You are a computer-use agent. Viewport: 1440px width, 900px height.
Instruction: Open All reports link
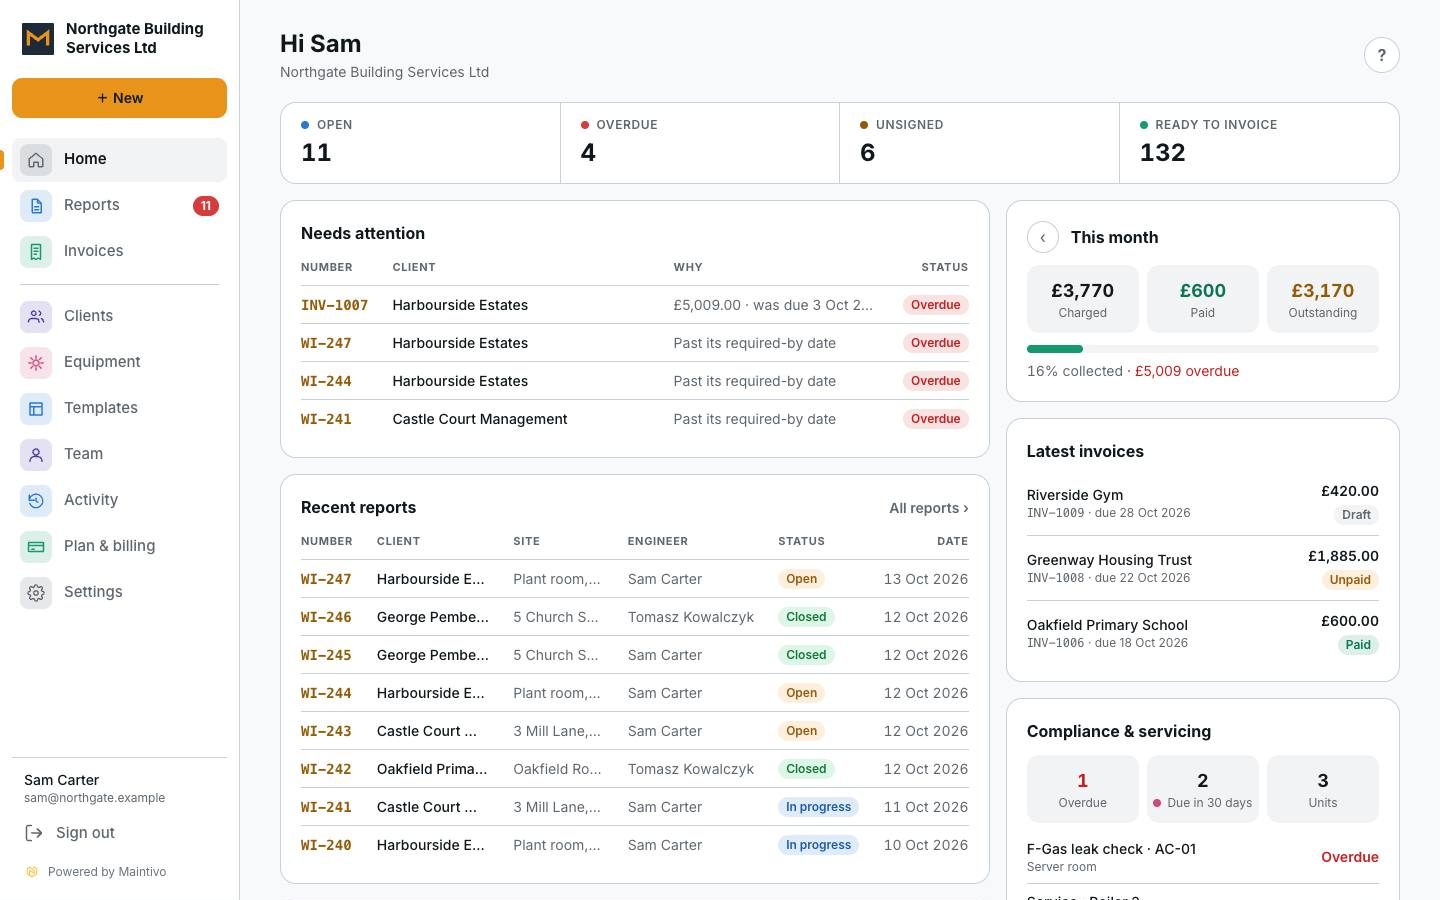click(x=928, y=508)
